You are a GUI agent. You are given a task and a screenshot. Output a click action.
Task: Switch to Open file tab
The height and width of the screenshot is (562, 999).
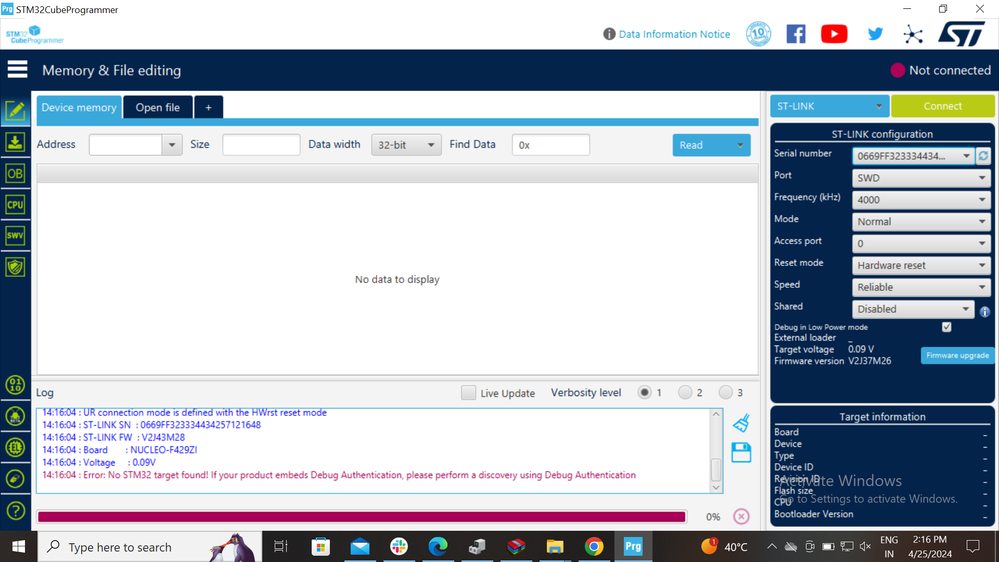pyautogui.click(x=157, y=107)
